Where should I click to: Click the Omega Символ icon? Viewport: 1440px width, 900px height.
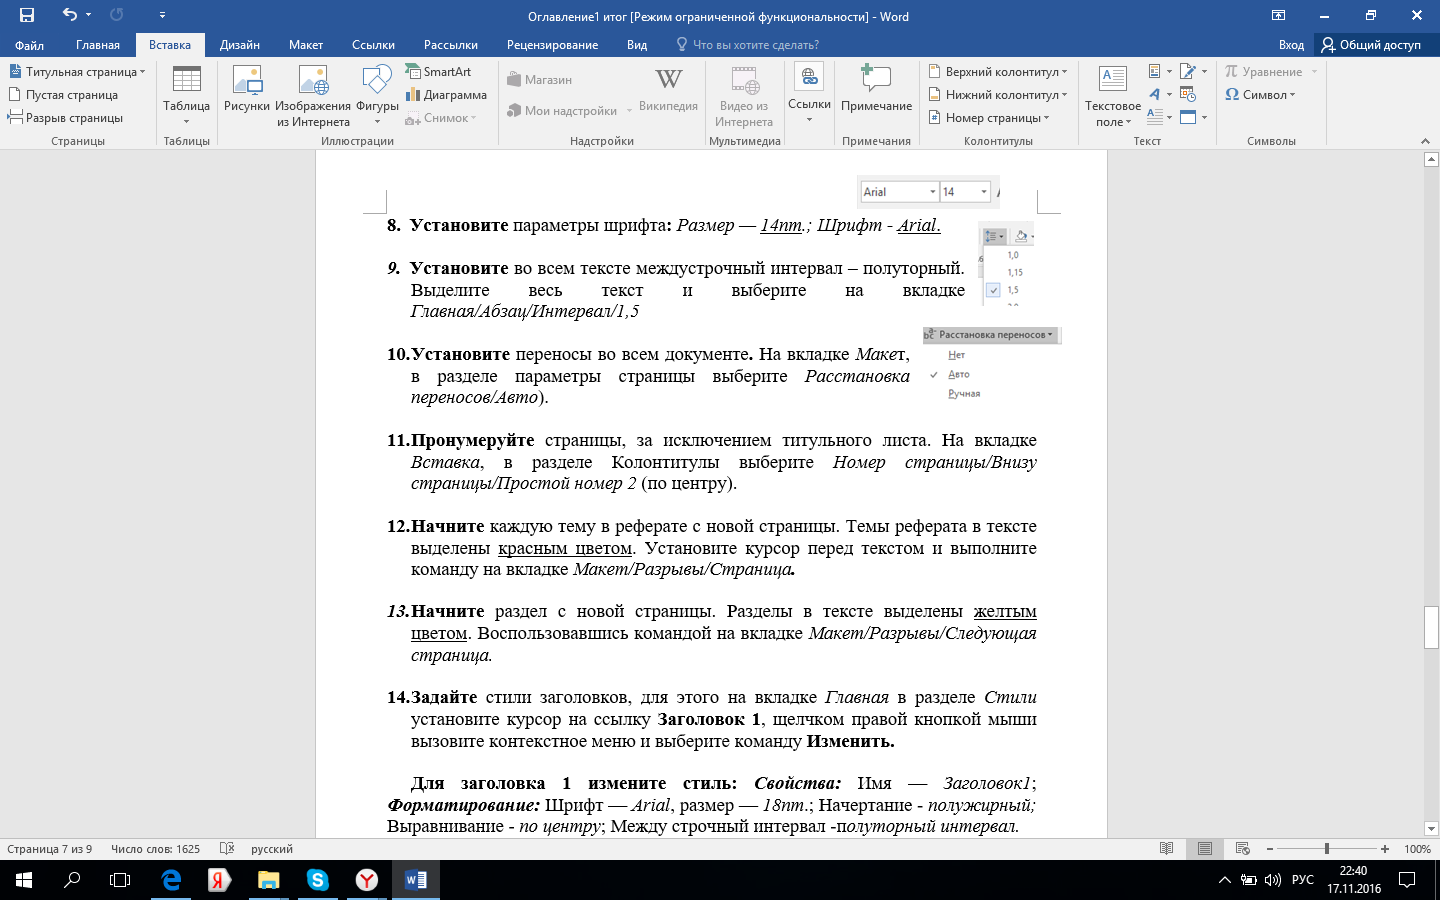(x=1232, y=95)
